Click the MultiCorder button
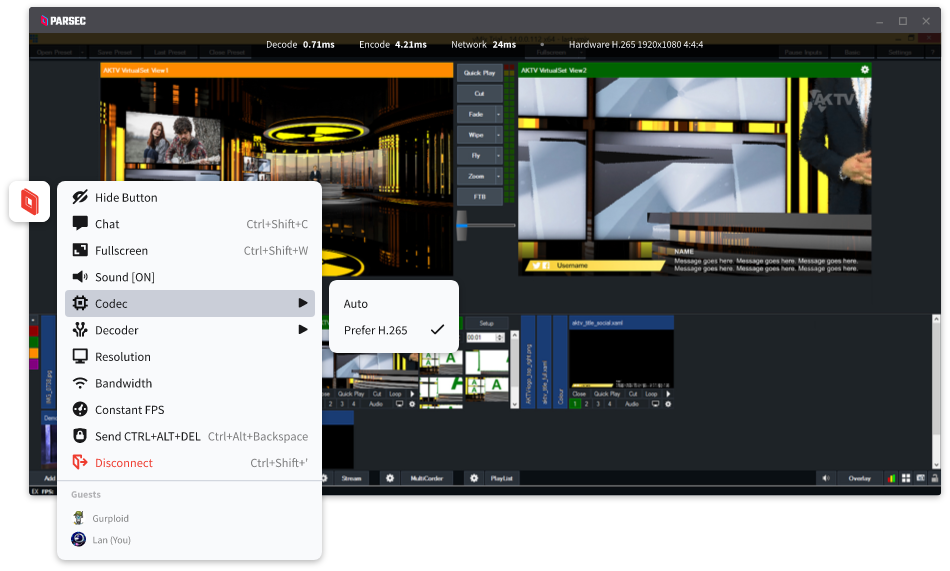The width and height of the screenshot is (950, 571). (x=427, y=478)
